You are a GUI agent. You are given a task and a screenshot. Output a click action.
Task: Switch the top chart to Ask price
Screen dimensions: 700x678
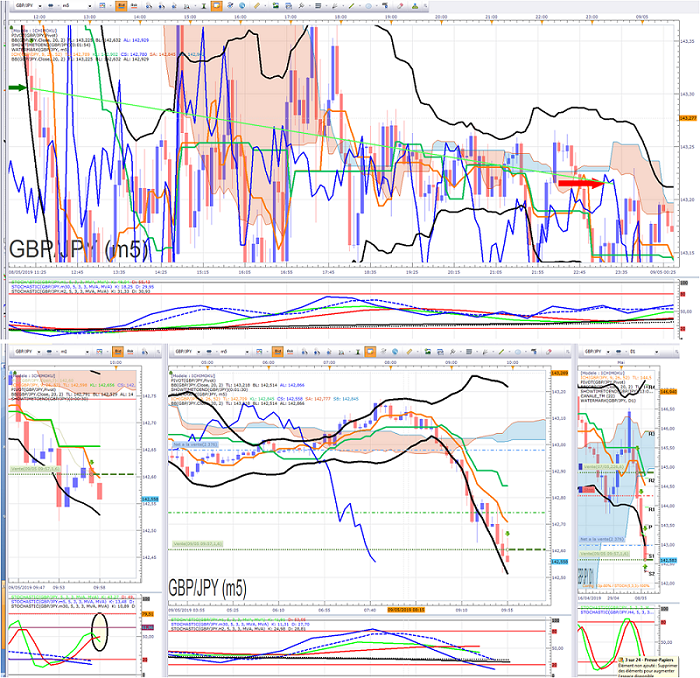point(134,6)
